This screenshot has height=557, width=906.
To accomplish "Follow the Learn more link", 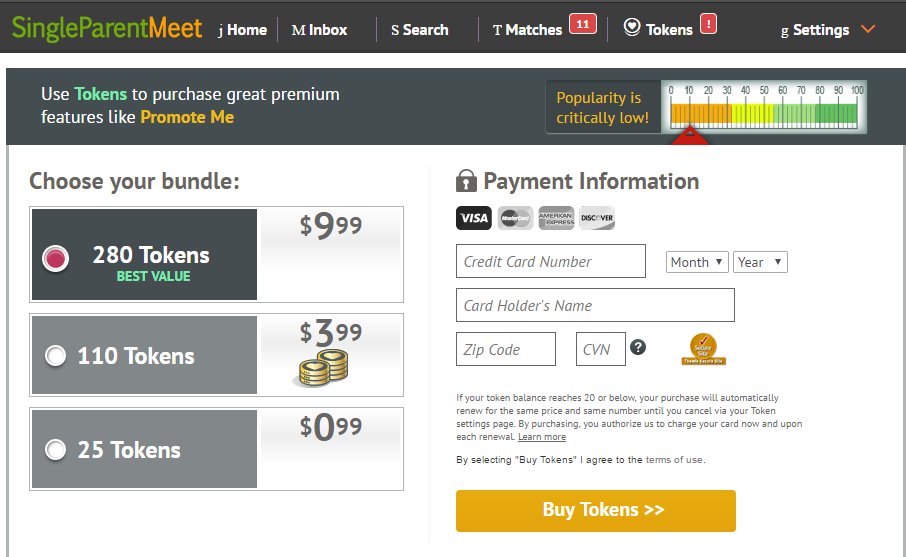I will [542, 437].
